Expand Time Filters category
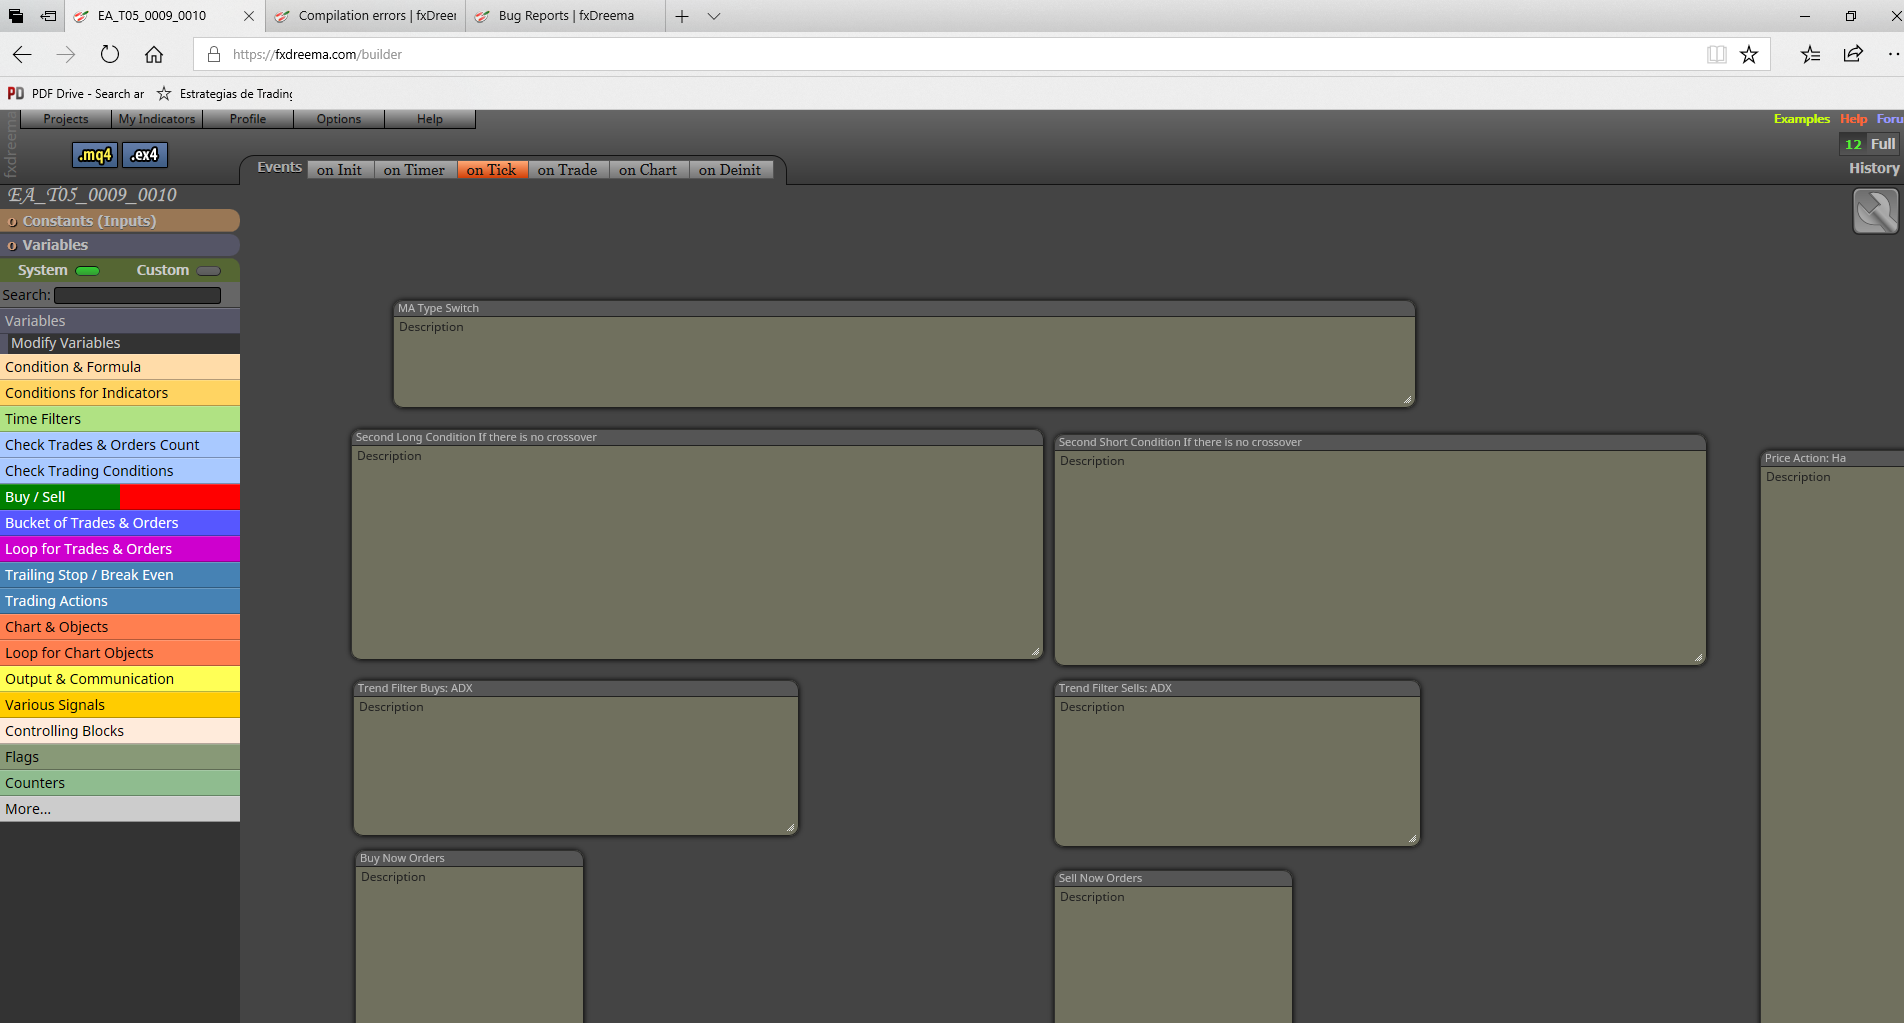Image resolution: width=1904 pixels, height=1023 pixels. pos(120,419)
